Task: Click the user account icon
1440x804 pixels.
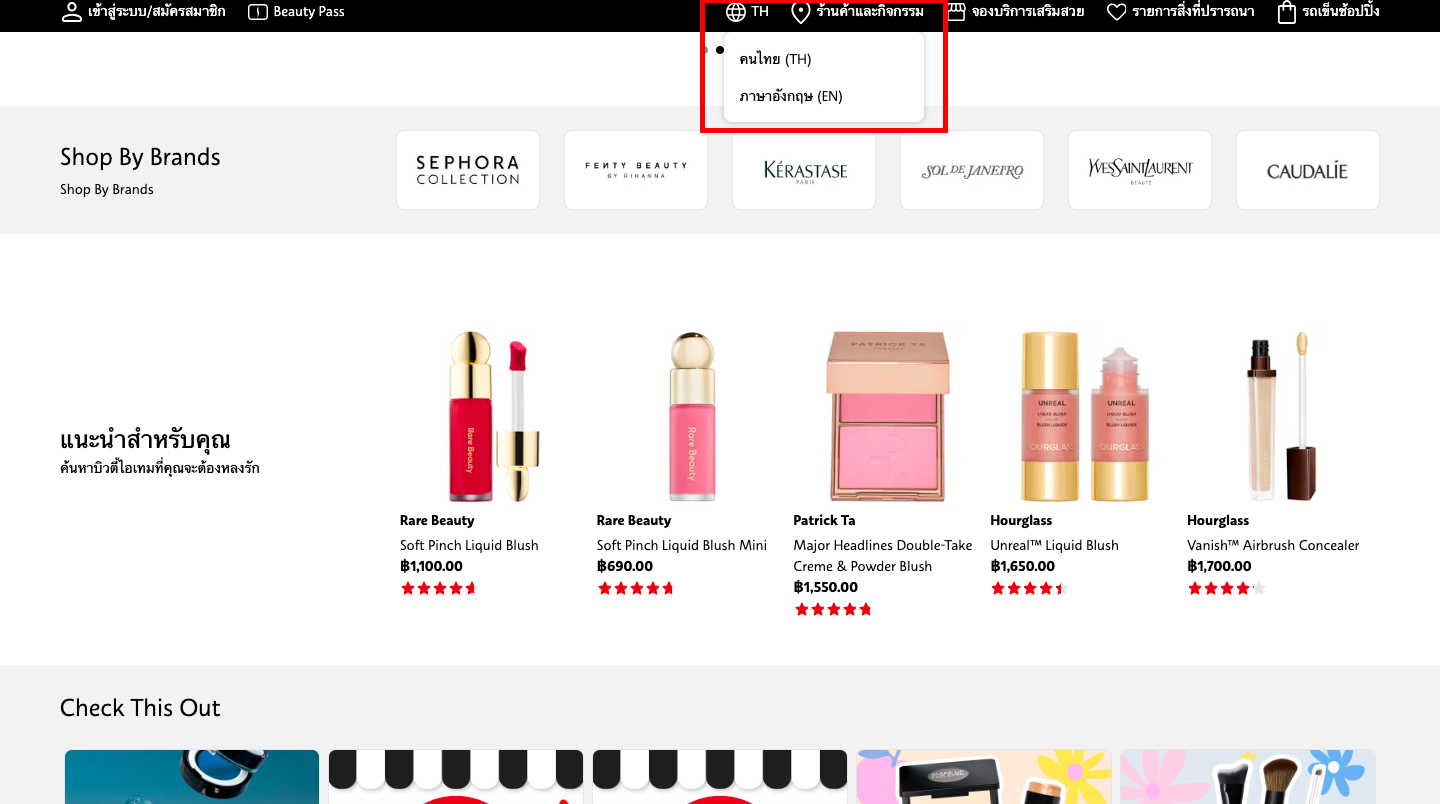Action: pos(71,12)
